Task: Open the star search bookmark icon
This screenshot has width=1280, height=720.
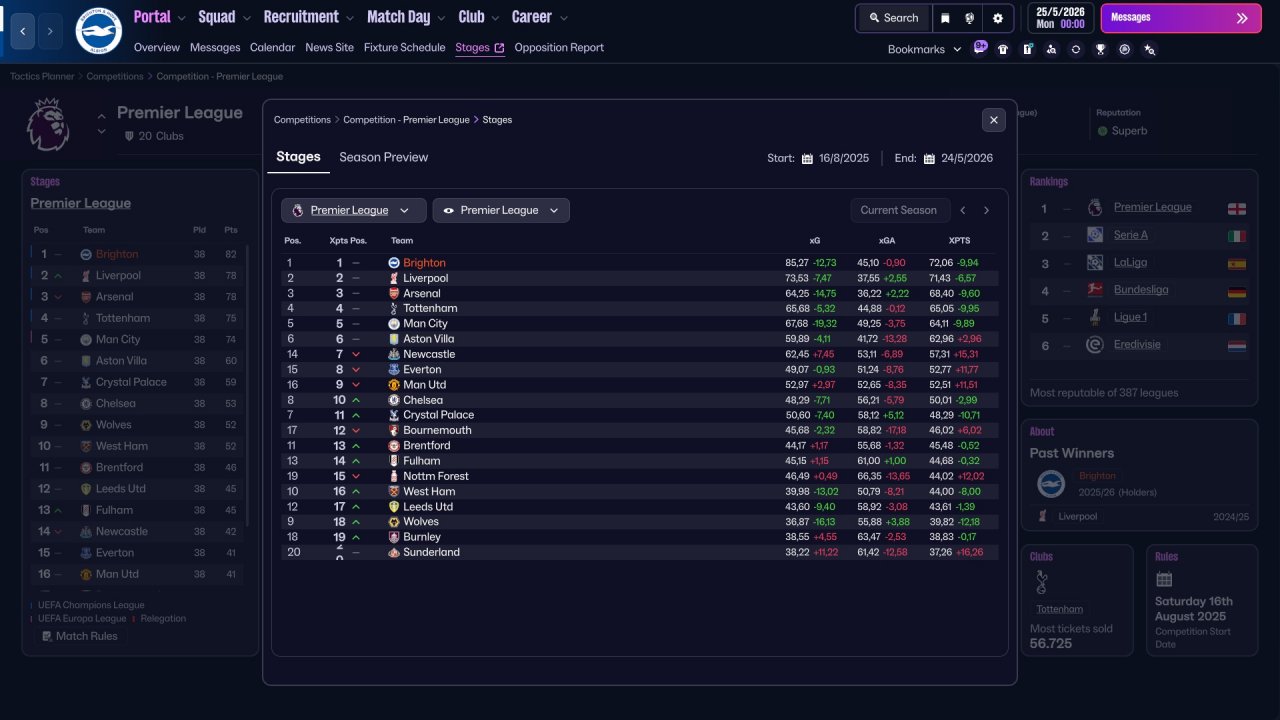Action: [x=1149, y=49]
